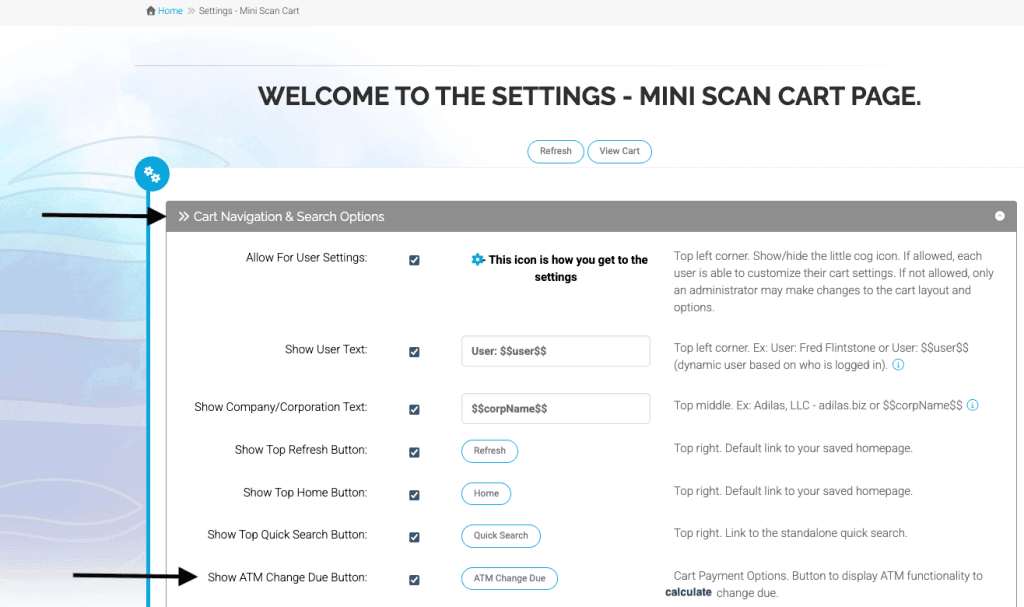The image size is (1024, 607).
Task: Uncheck Show Top Quick Search Button checkbox
Action: 414,537
